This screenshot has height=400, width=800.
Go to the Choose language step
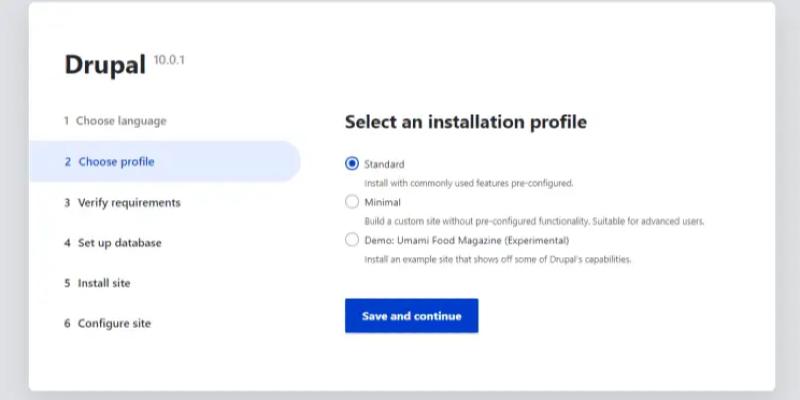[121, 121]
